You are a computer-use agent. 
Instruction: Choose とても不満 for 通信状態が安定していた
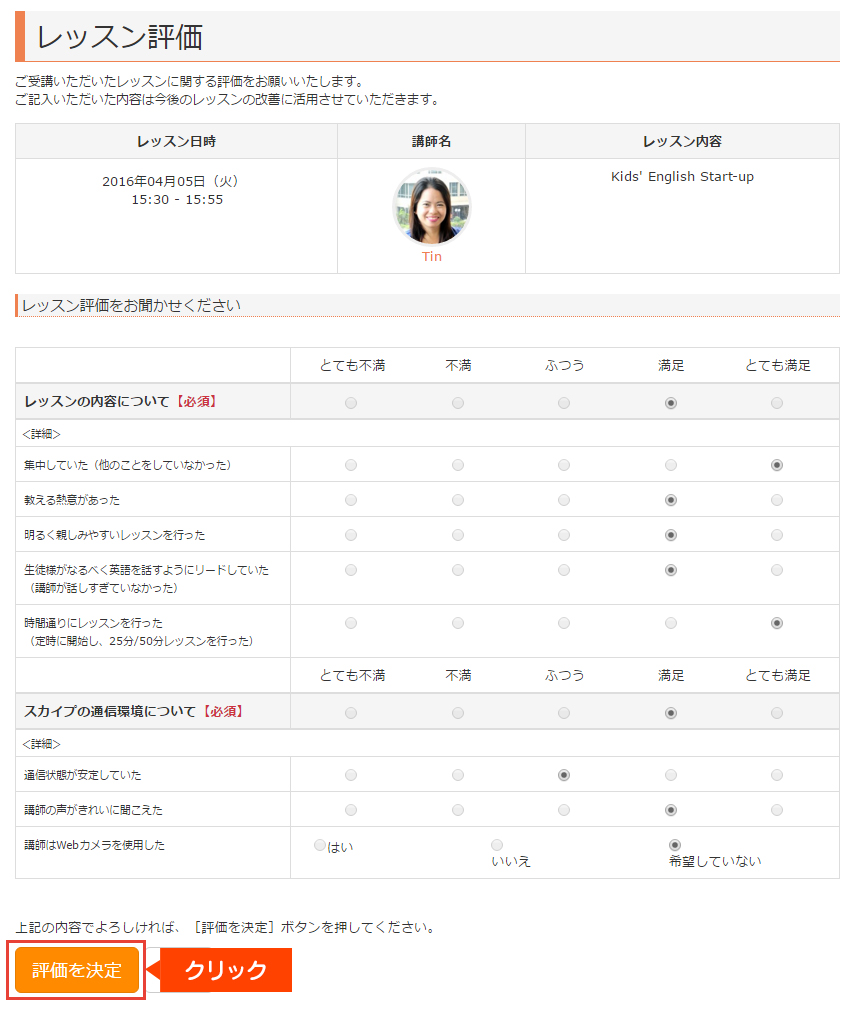351,775
